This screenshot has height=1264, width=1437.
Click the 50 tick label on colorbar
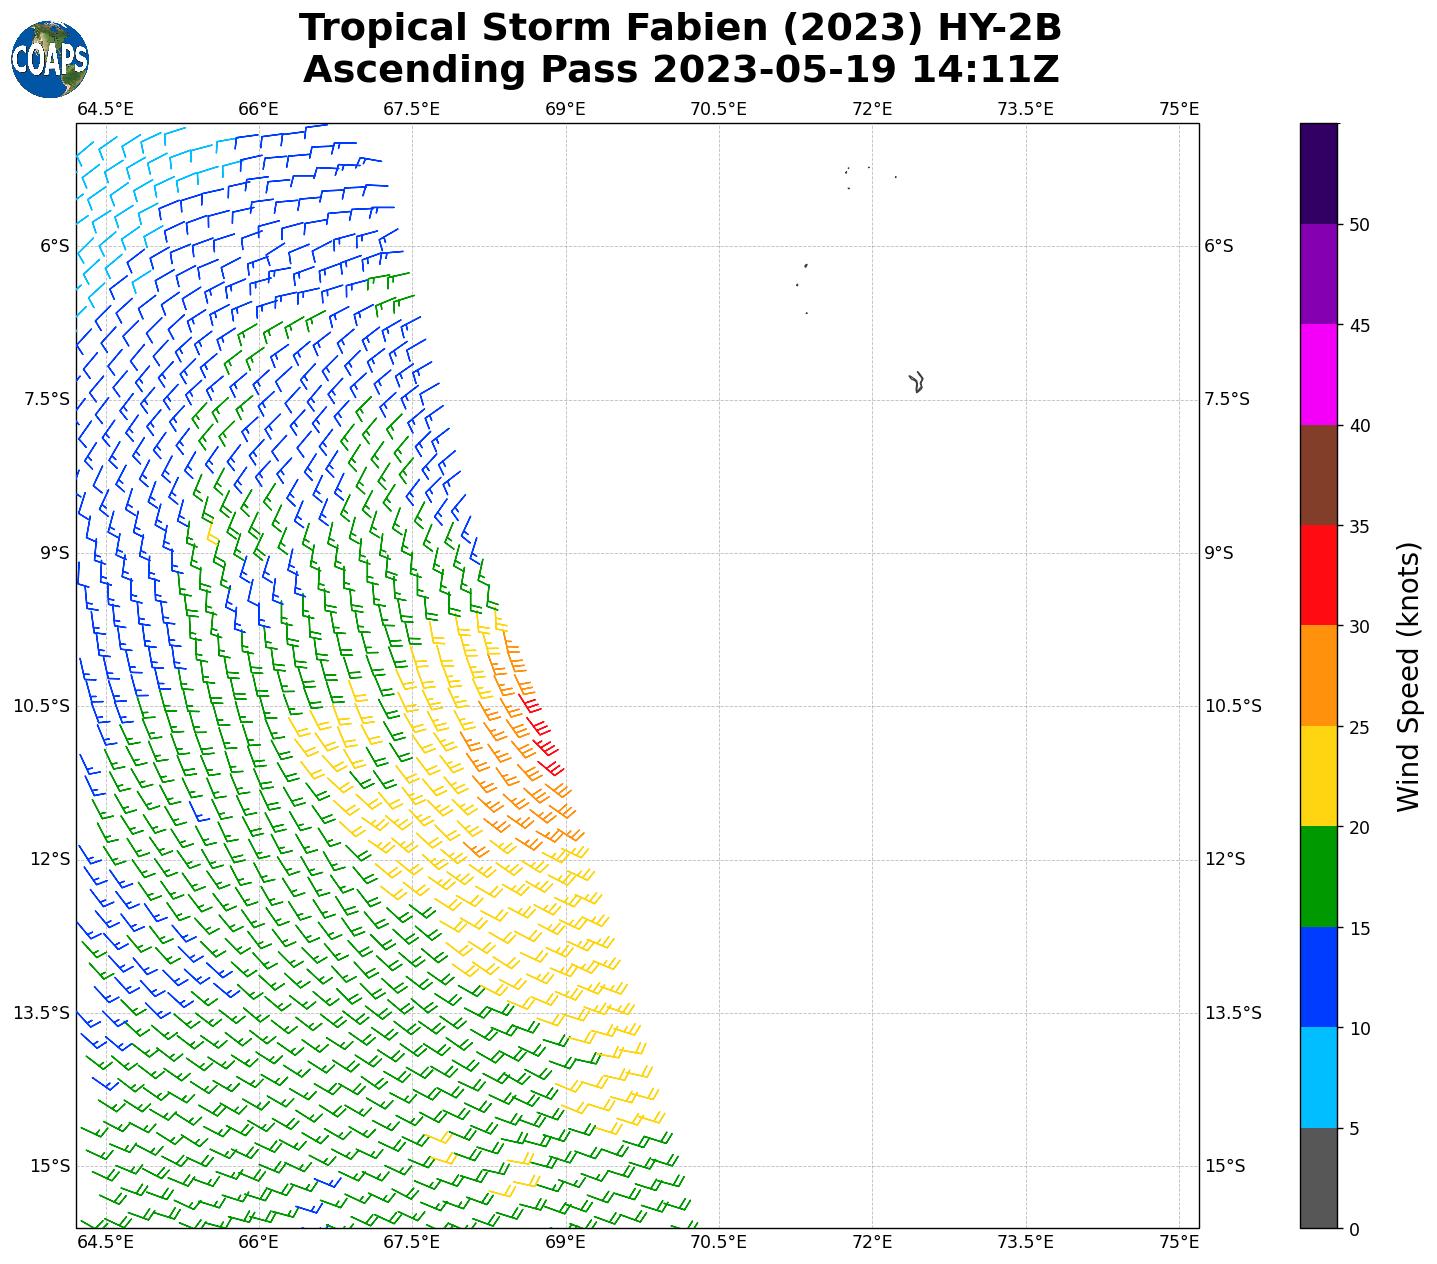pos(1359,225)
